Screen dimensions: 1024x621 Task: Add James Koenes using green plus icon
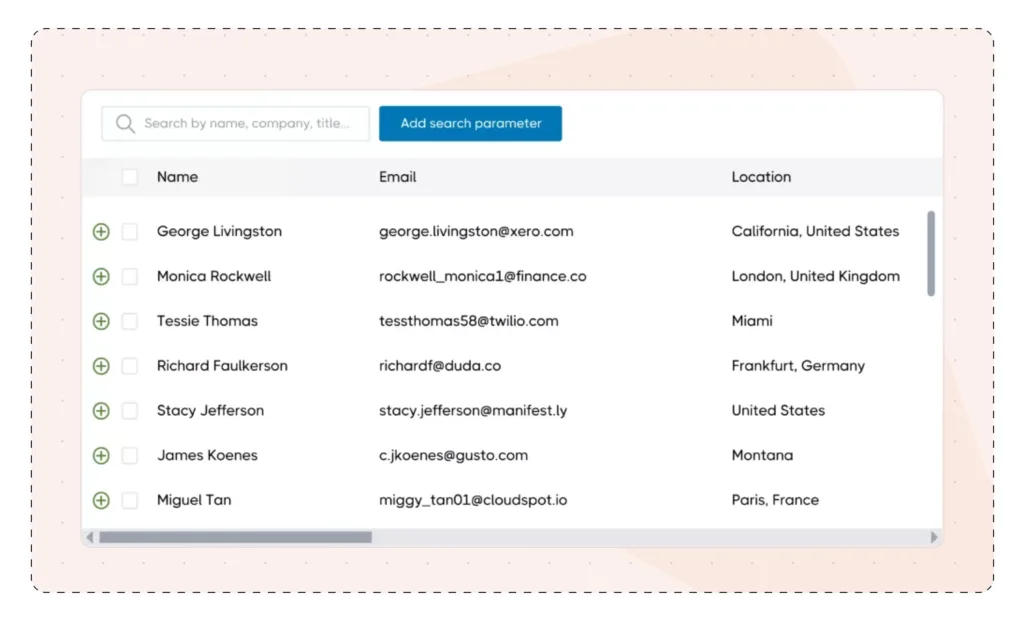[x=101, y=455]
